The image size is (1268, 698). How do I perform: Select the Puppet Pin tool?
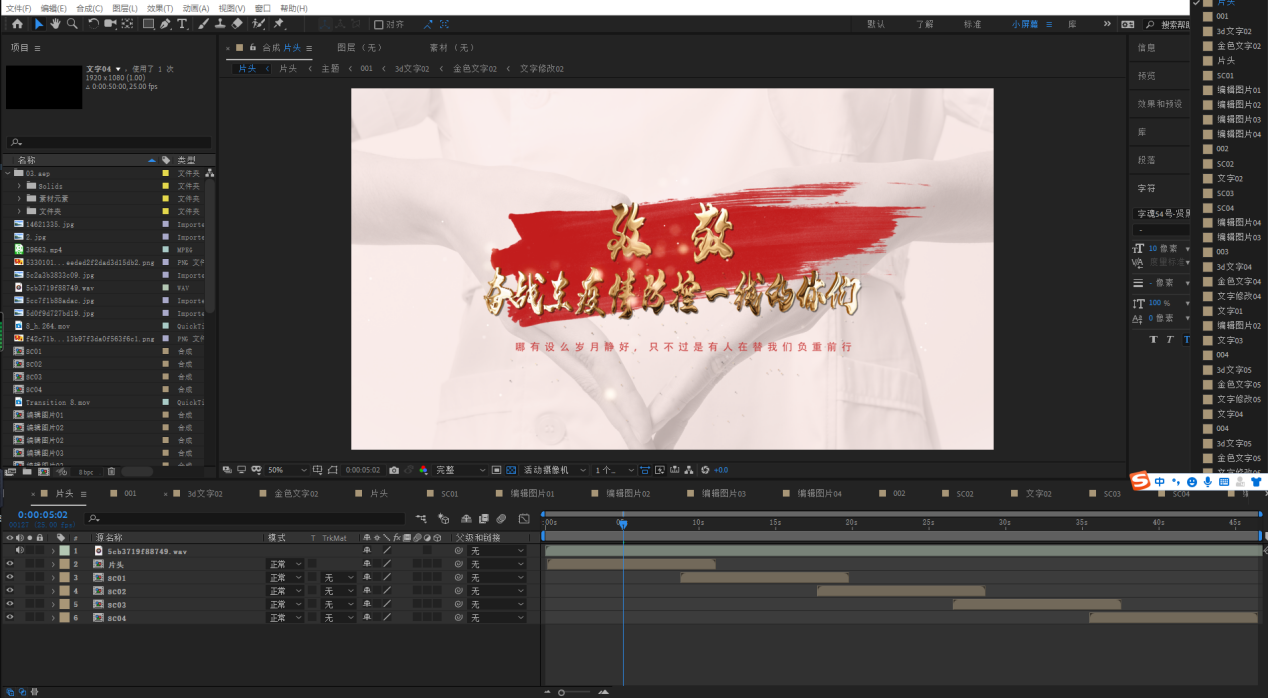tap(279, 24)
